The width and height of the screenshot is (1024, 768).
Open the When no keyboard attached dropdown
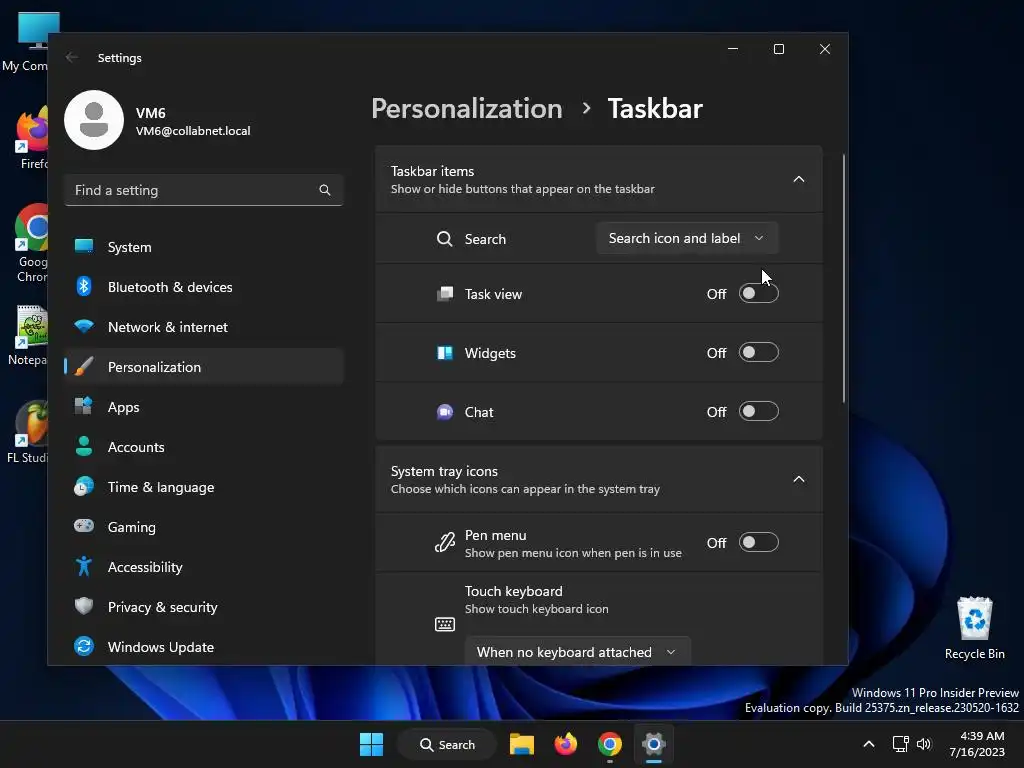(x=577, y=652)
